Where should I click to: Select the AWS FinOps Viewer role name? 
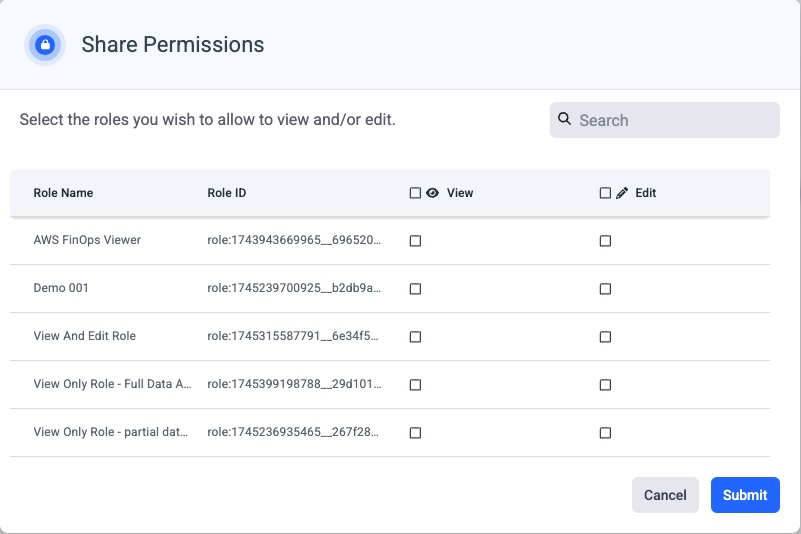click(87, 240)
